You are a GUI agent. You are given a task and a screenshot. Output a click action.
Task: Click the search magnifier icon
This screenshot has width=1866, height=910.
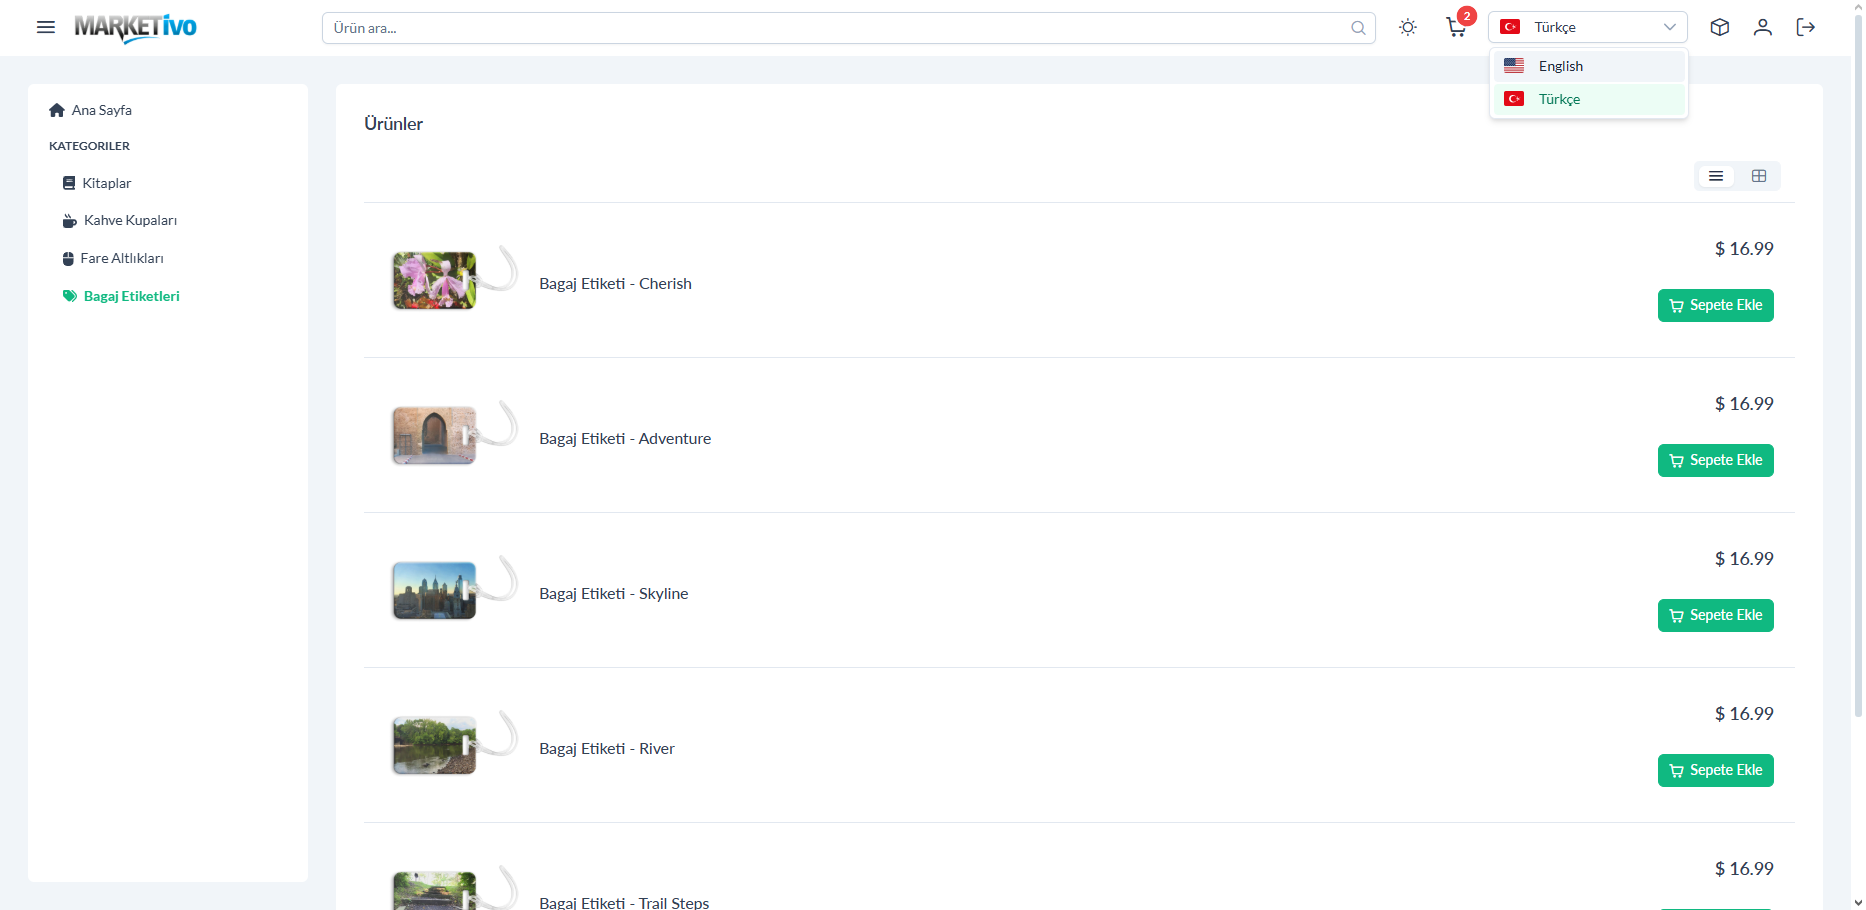coord(1358,28)
